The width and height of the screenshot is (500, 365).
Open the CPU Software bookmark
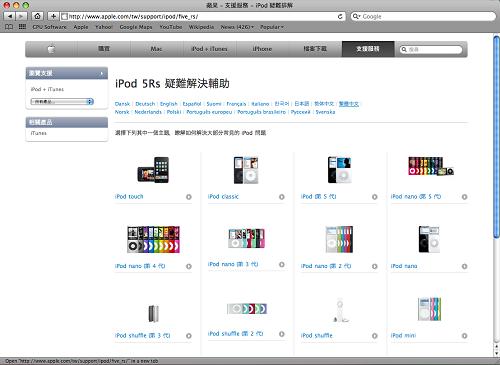point(49,27)
